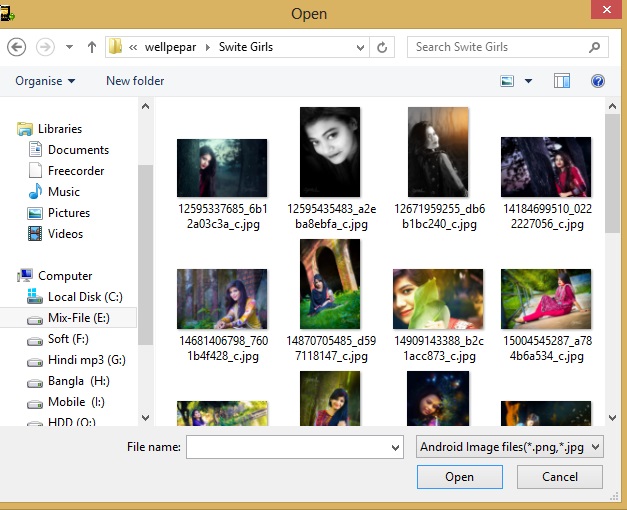Click the file list scrollbar thumb

click(612, 173)
